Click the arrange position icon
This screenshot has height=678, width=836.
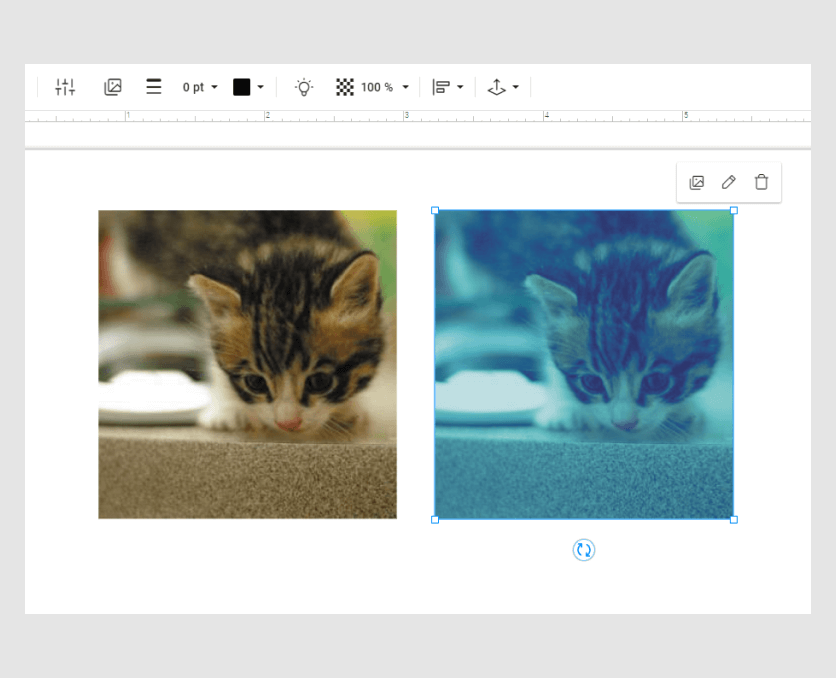(x=497, y=87)
